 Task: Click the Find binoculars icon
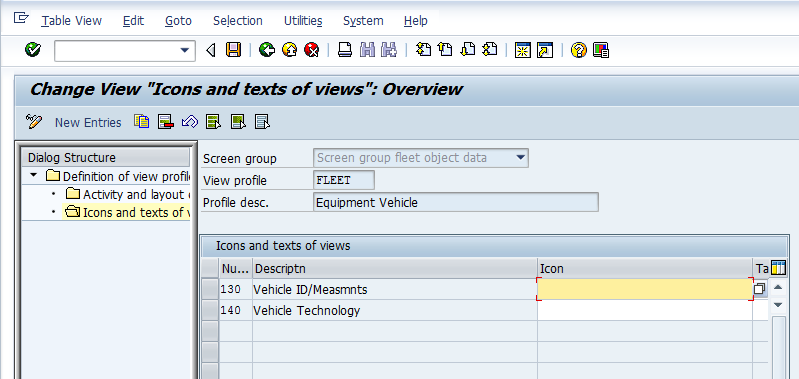point(367,50)
